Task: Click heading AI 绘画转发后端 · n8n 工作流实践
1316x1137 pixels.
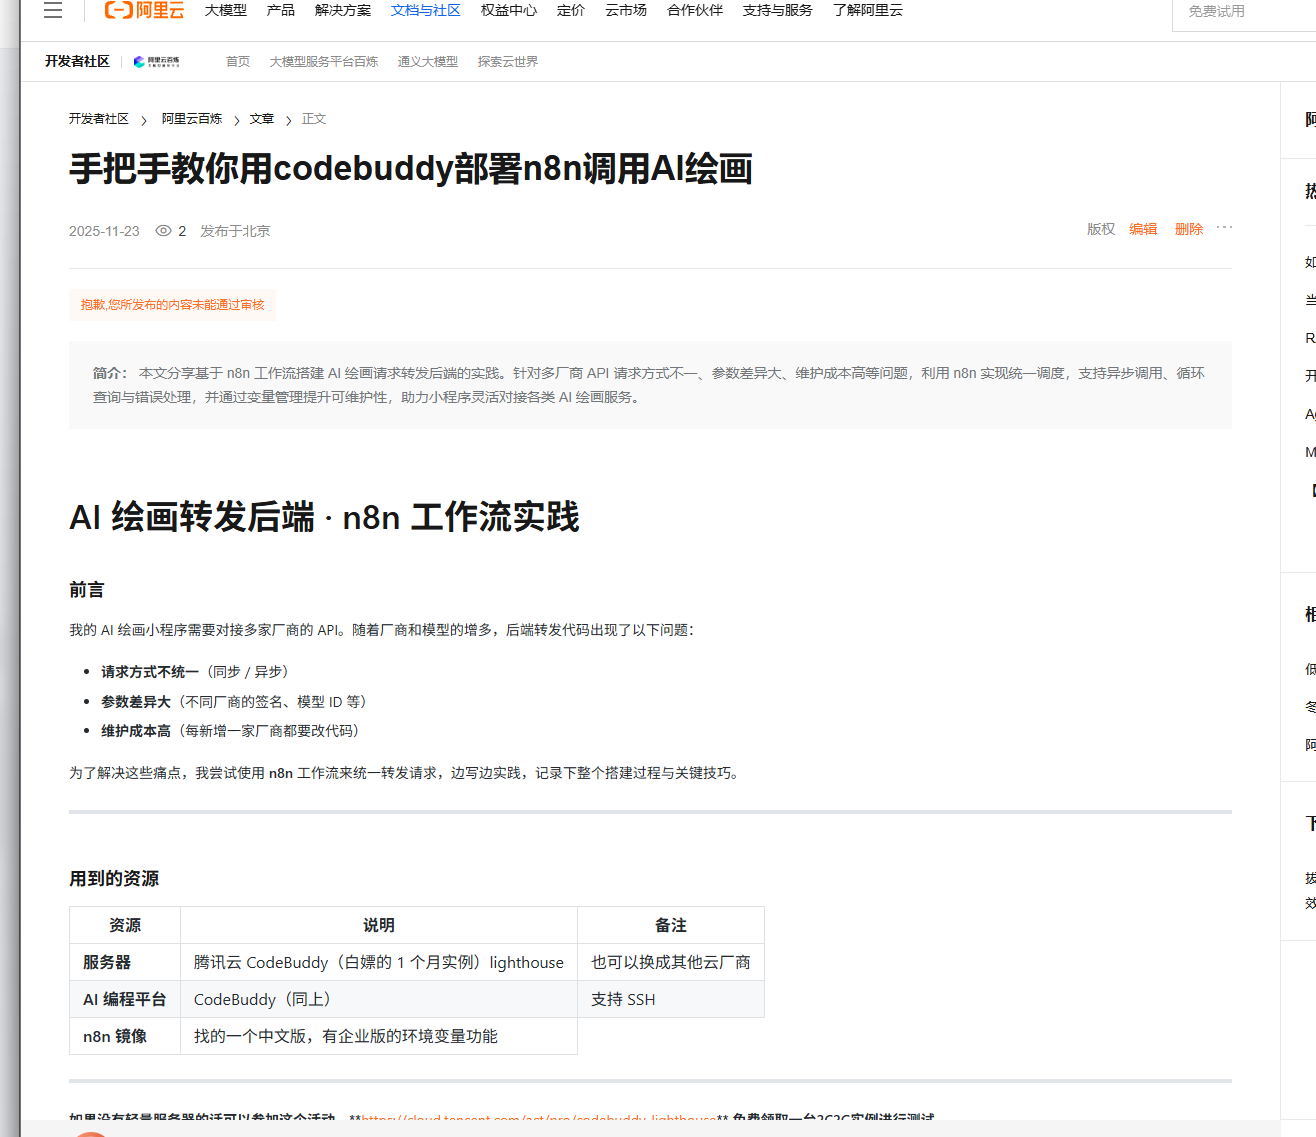Action: 324,518
